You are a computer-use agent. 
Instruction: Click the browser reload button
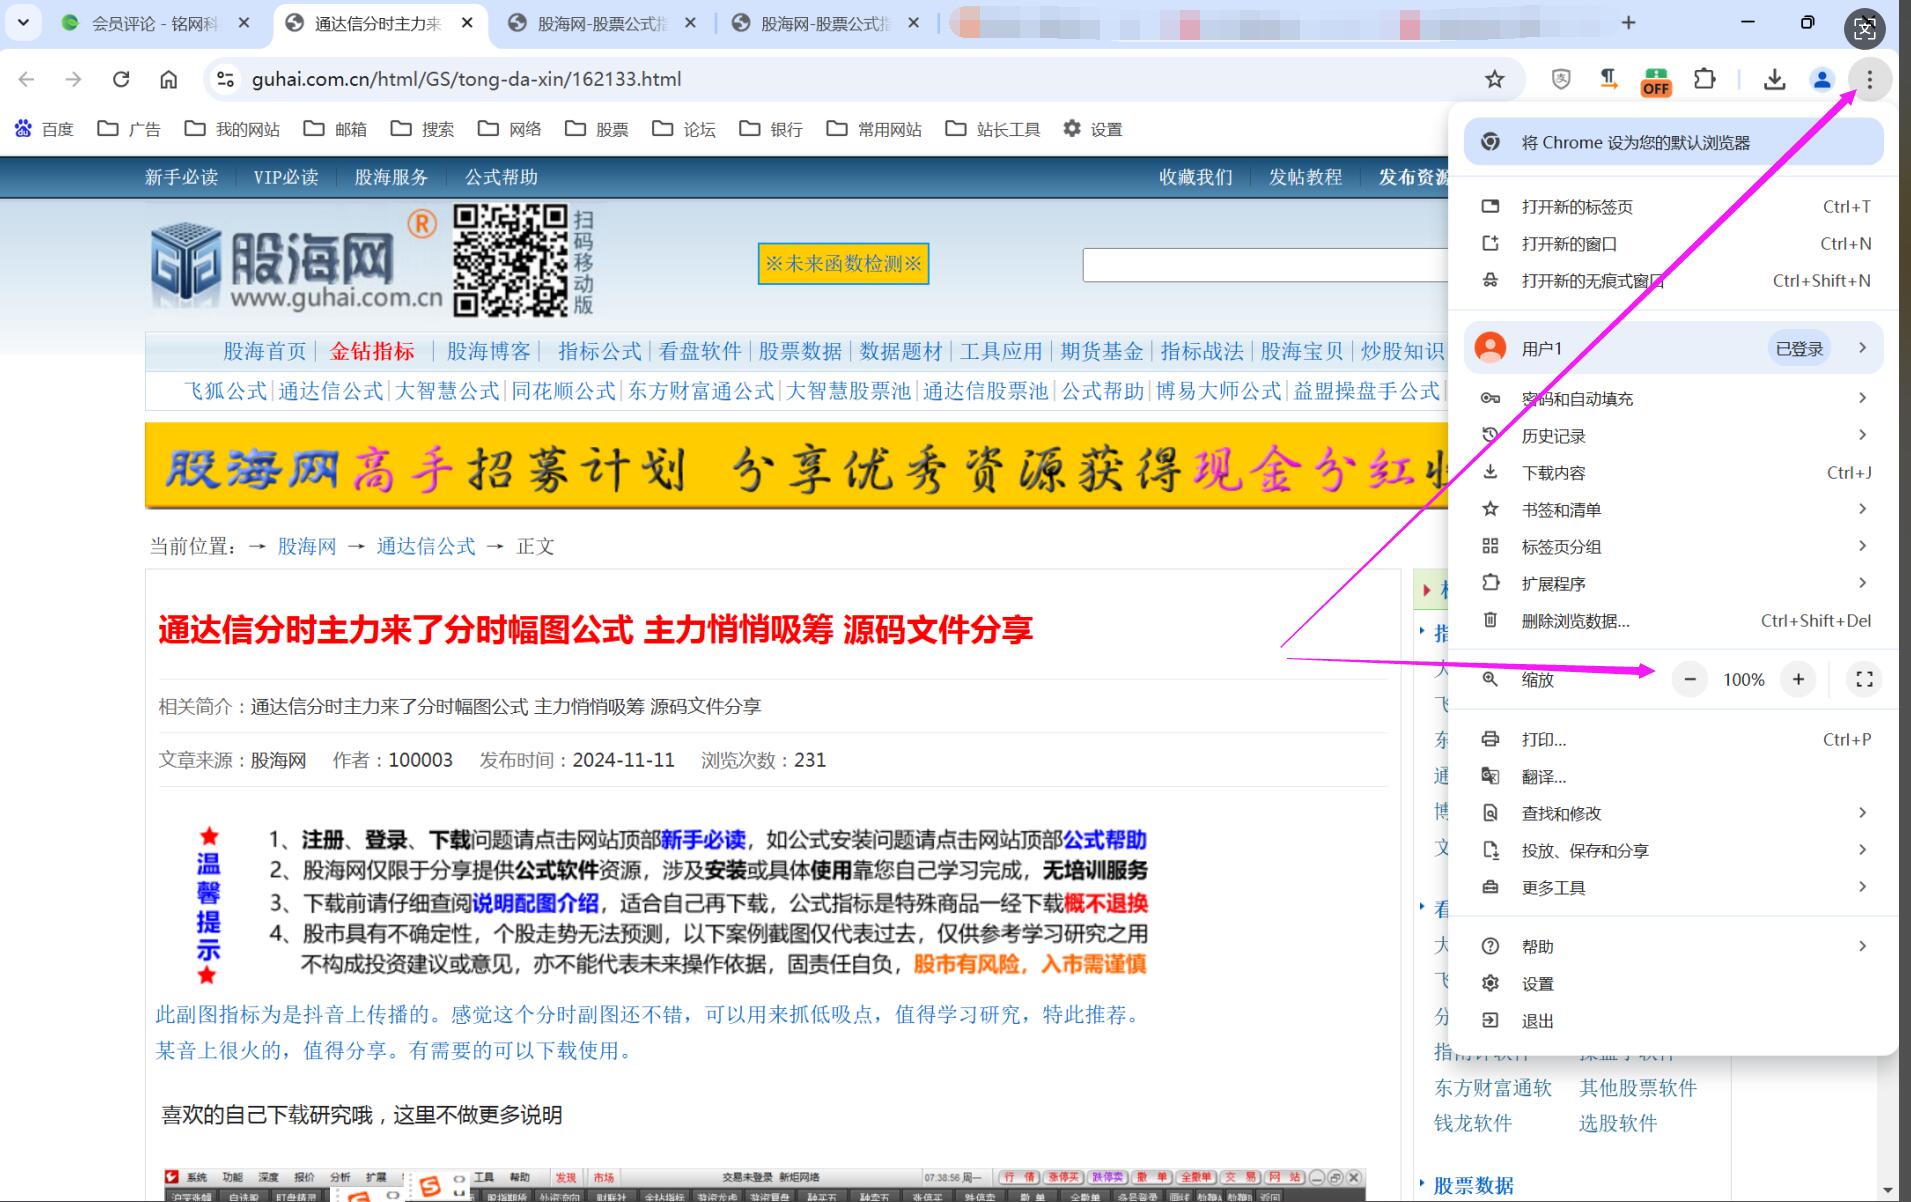(x=121, y=79)
